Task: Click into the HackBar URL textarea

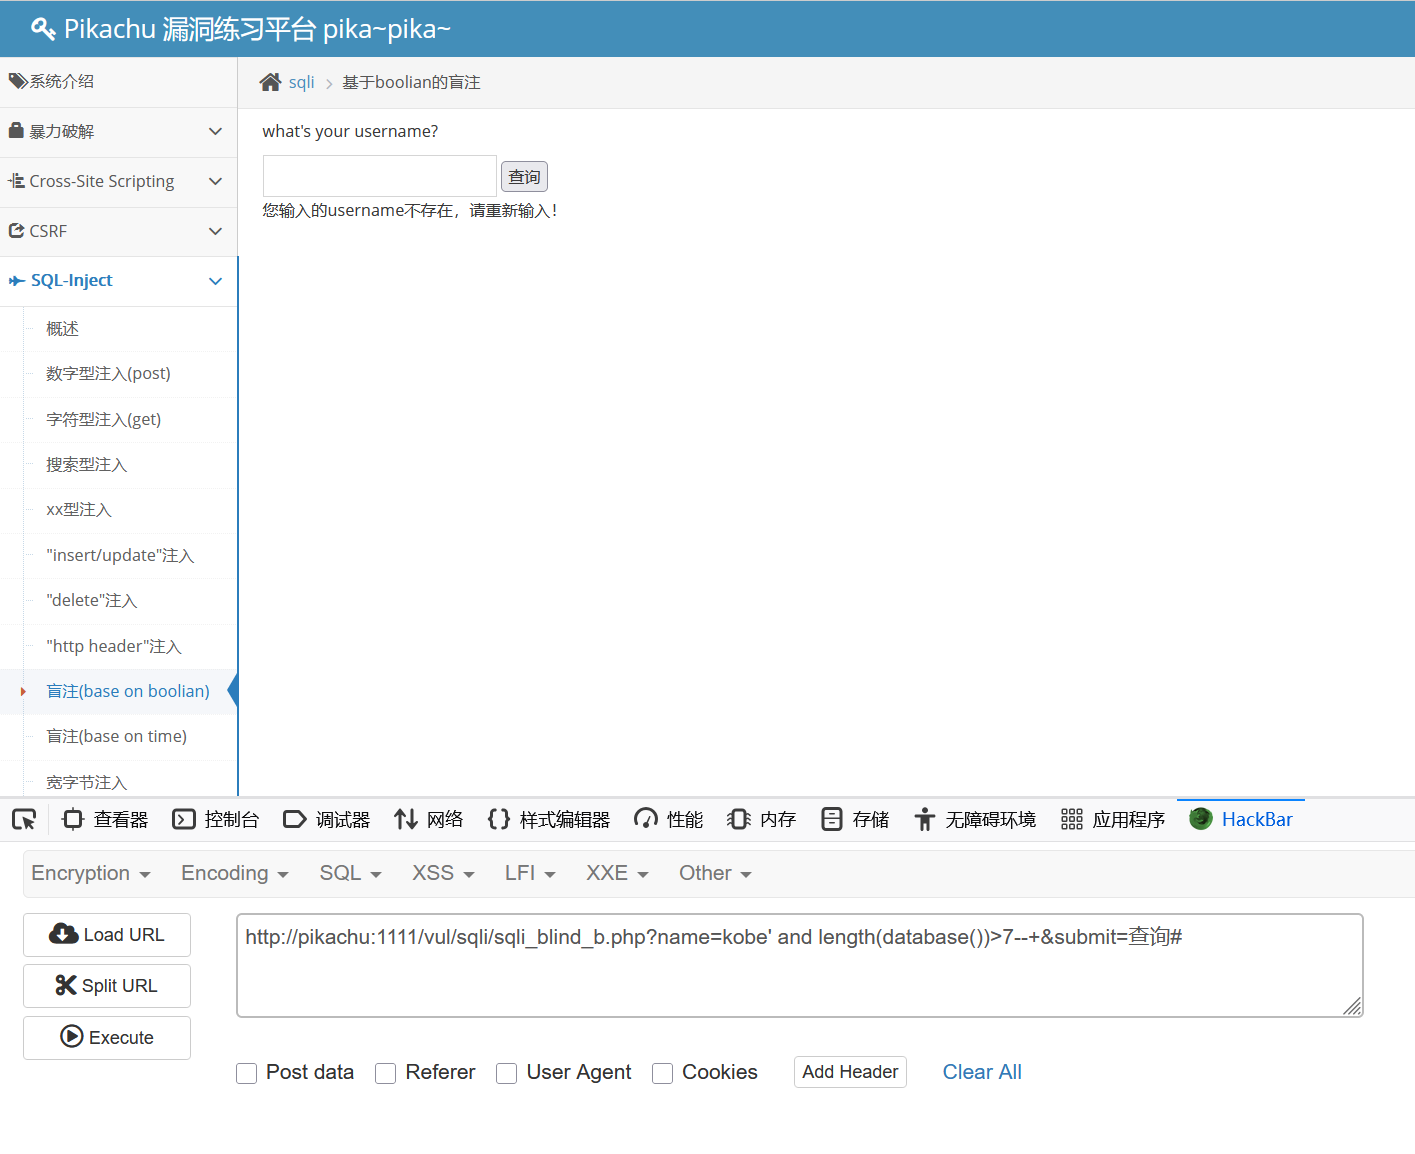Action: click(800, 965)
